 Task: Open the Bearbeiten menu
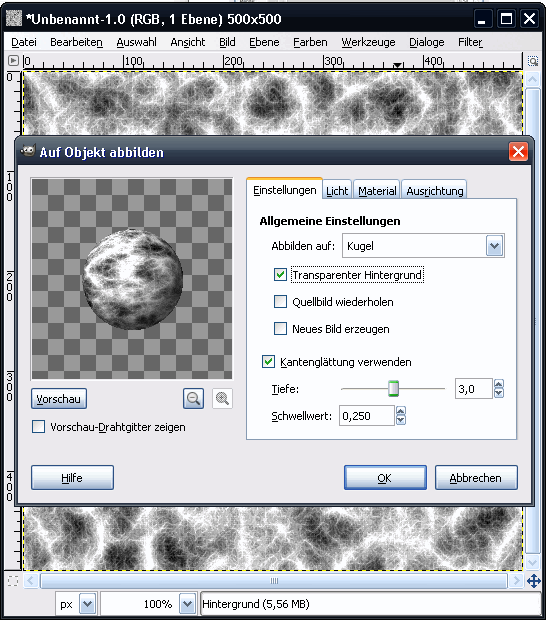(76, 42)
